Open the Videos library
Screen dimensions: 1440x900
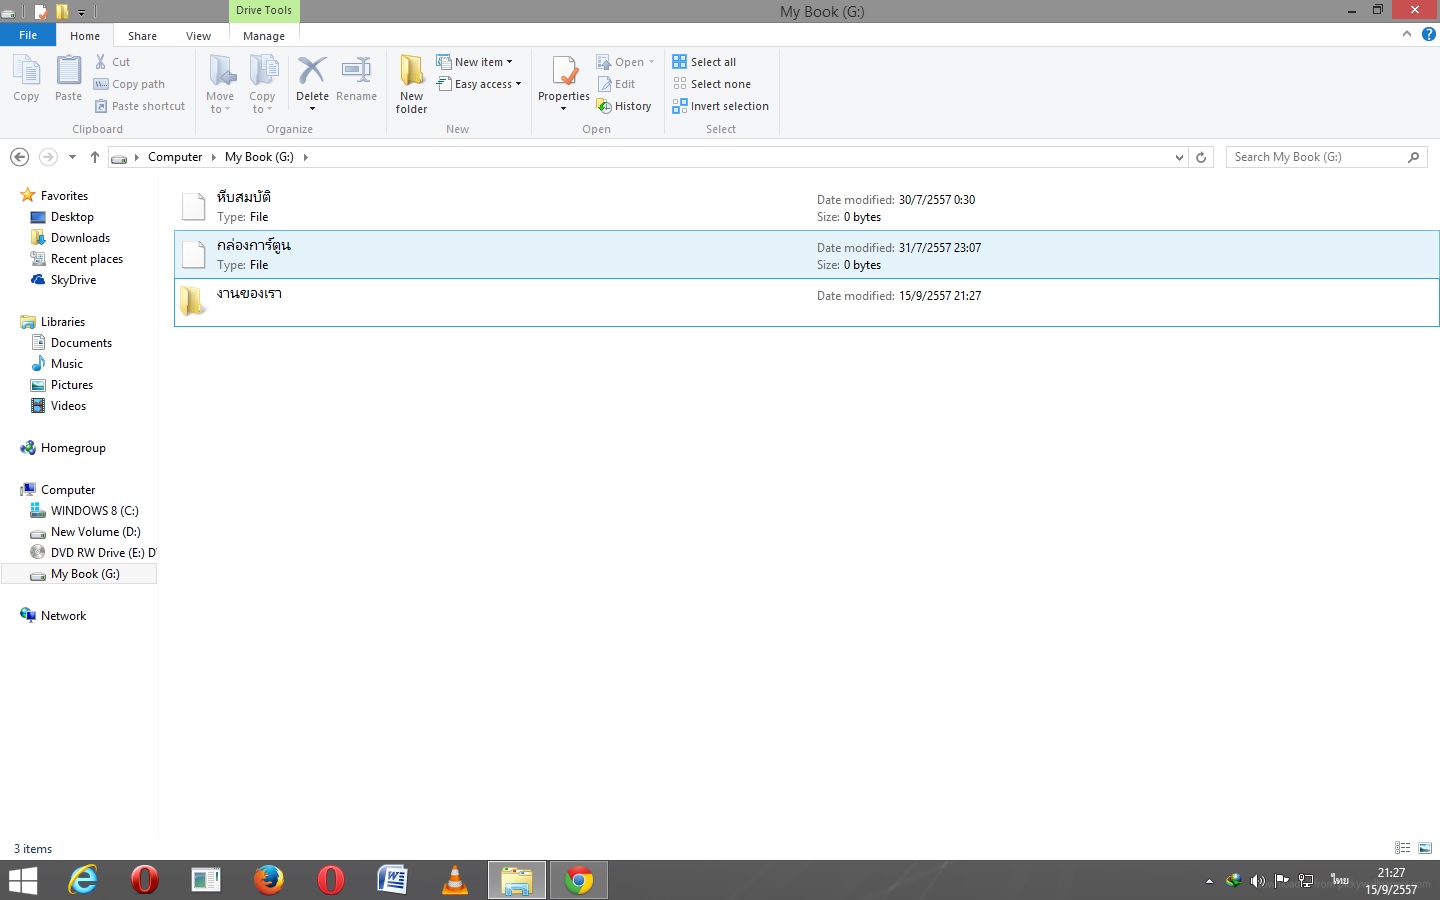click(68, 406)
